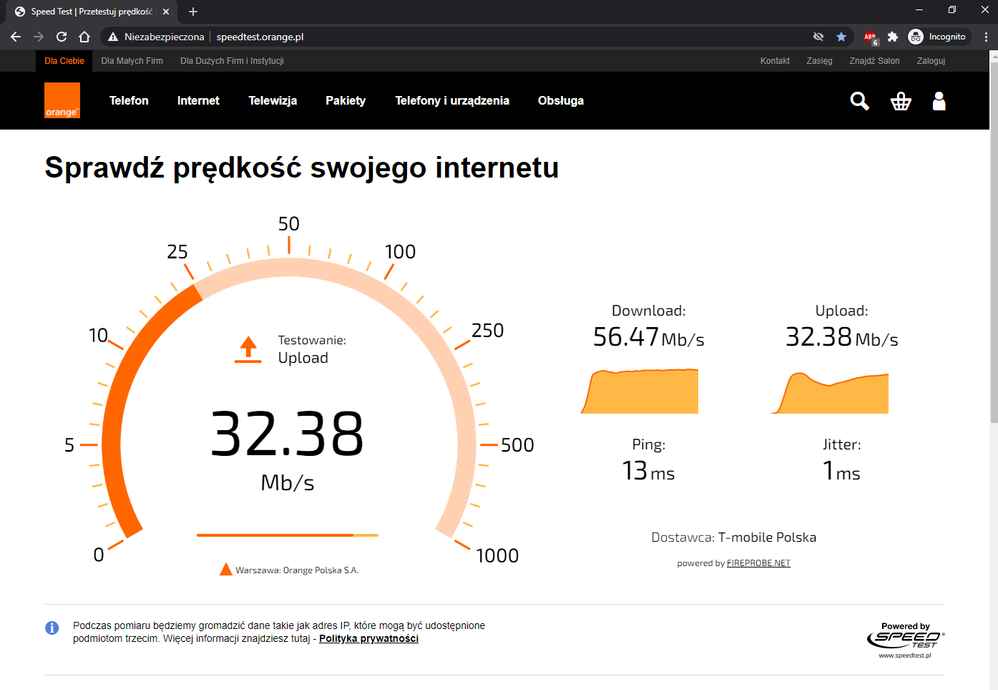Click the user account icon

(939, 101)
